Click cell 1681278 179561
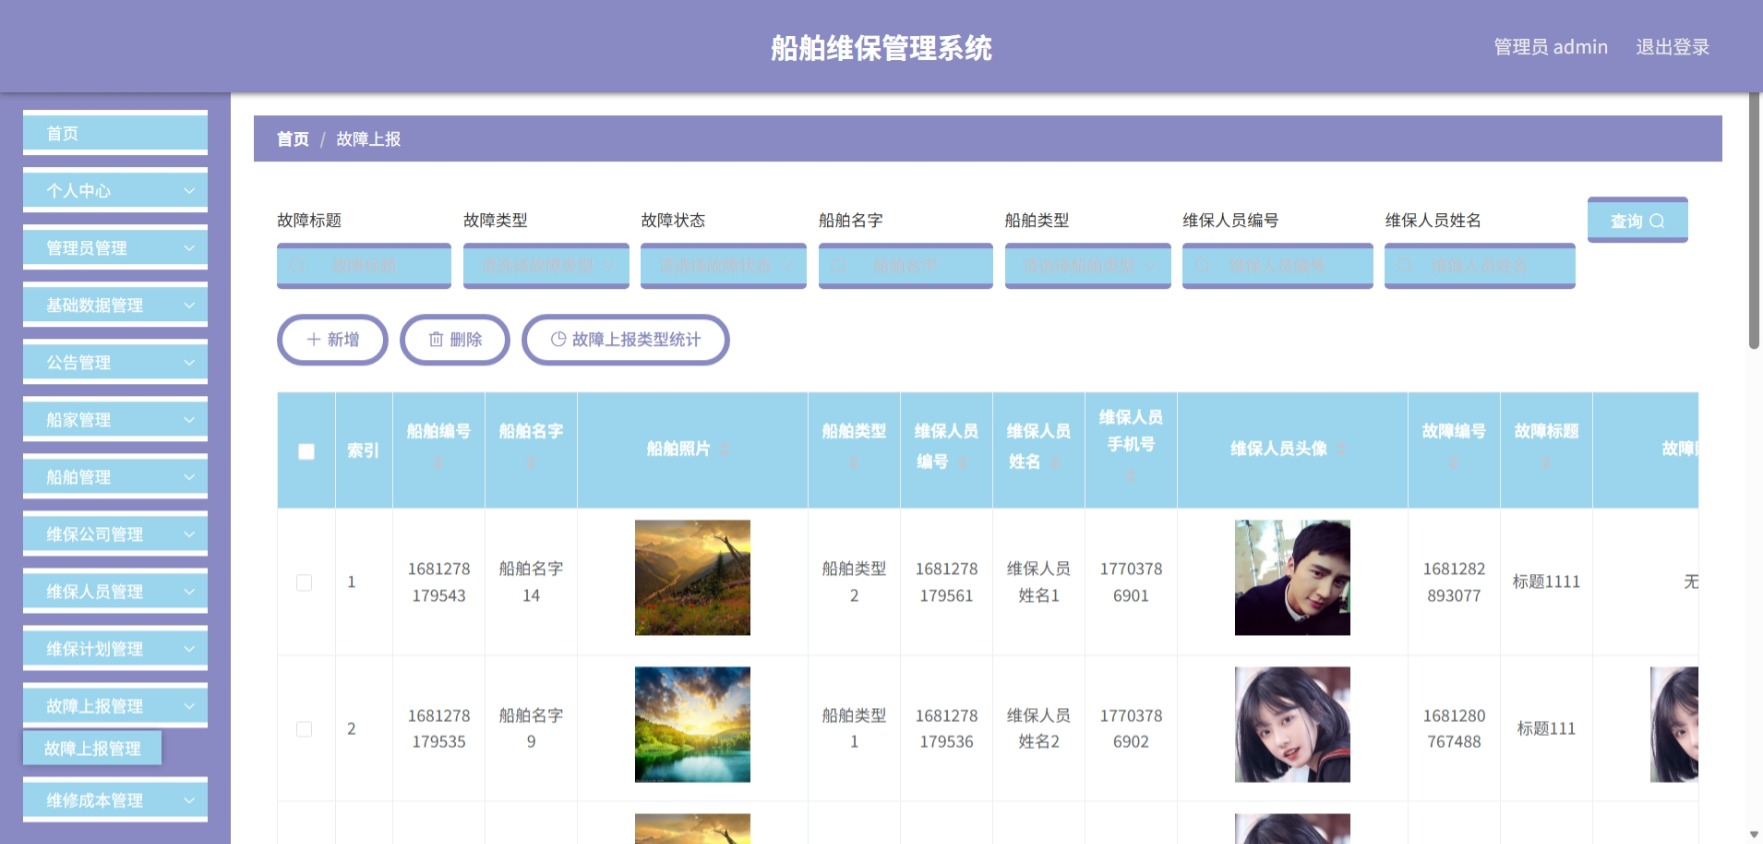 (x=946, y=582)
